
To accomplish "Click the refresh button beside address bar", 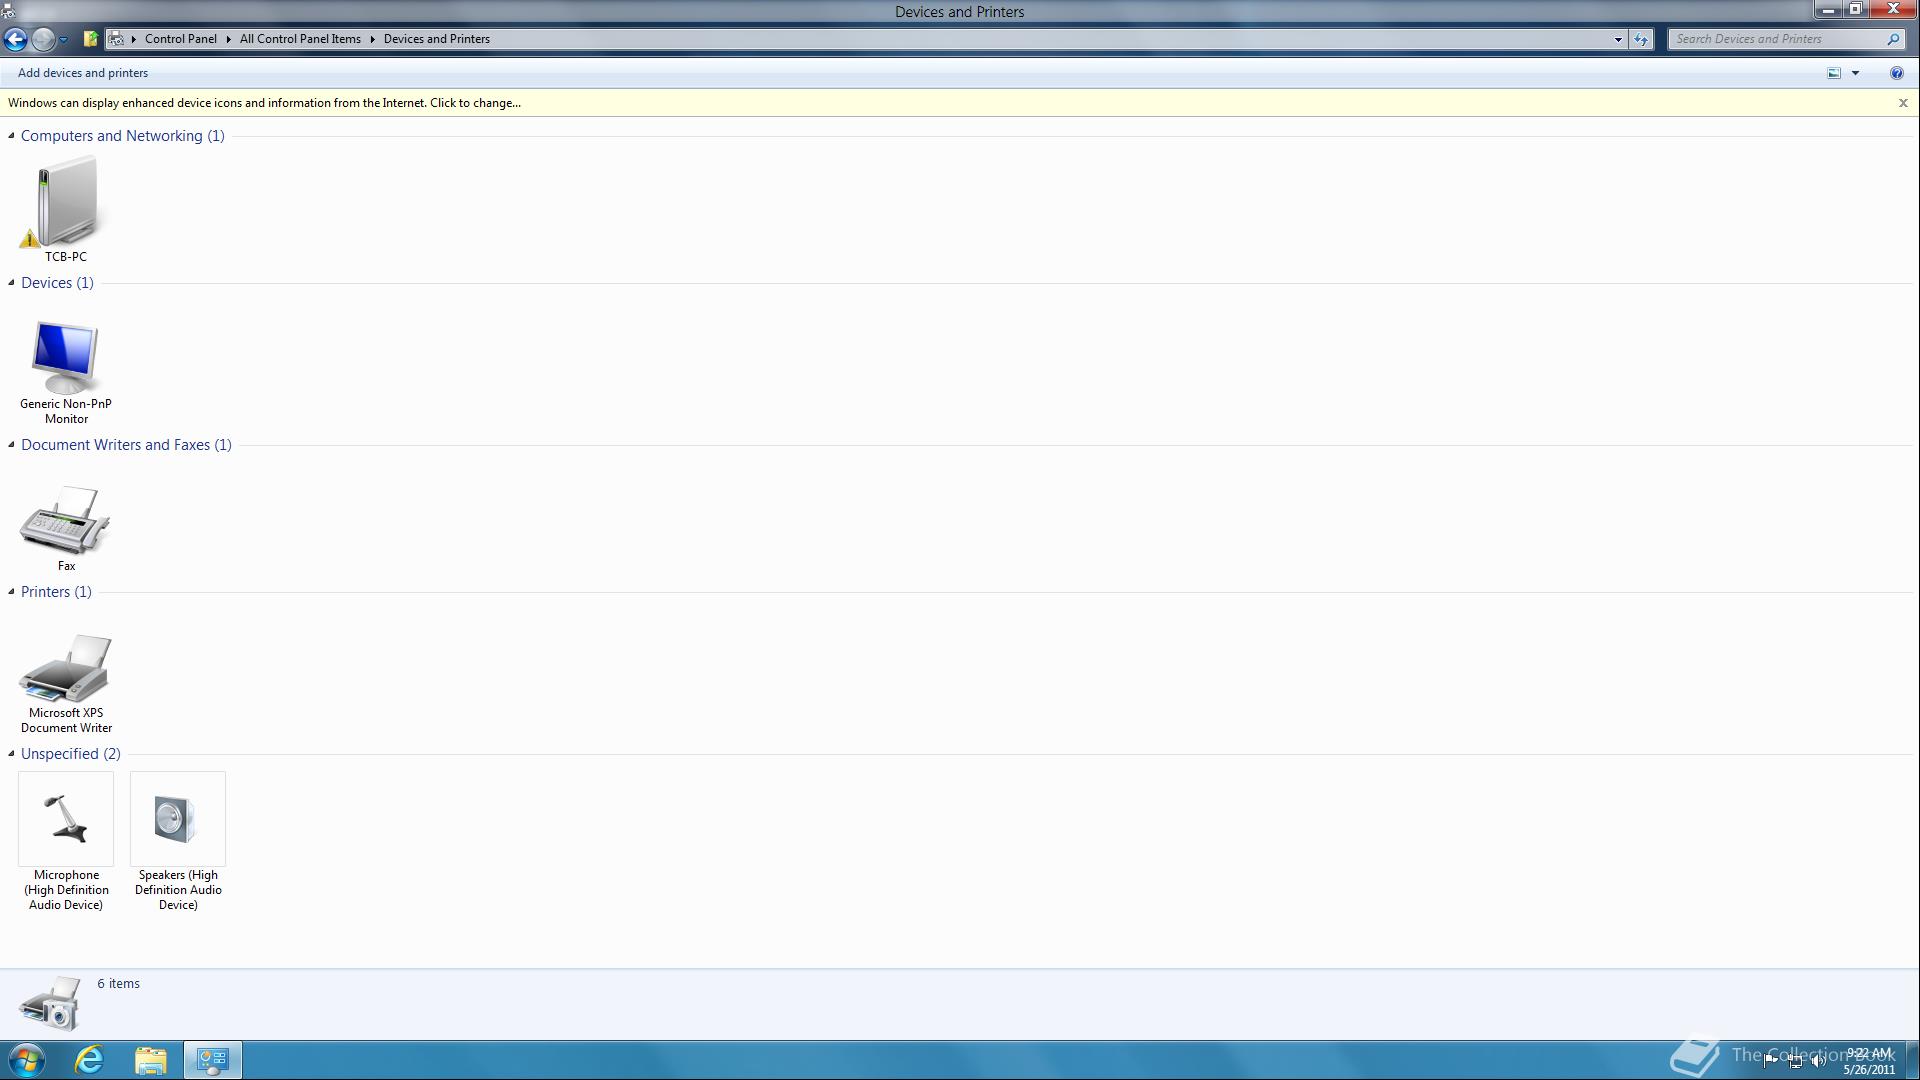I will 1641,39.
